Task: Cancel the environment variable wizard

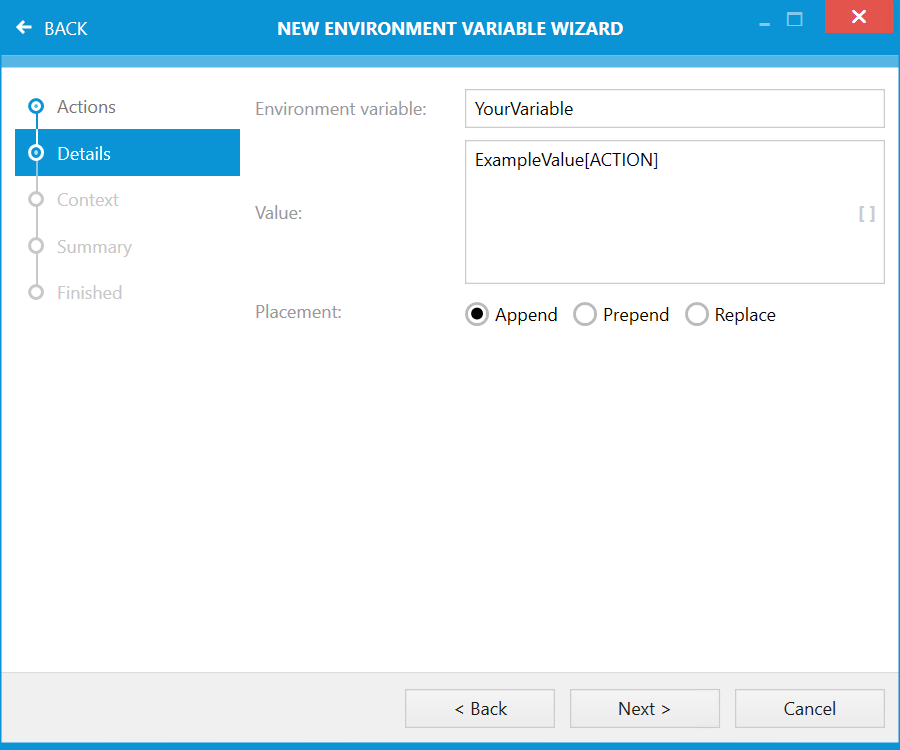Action: tap(810, 708)
